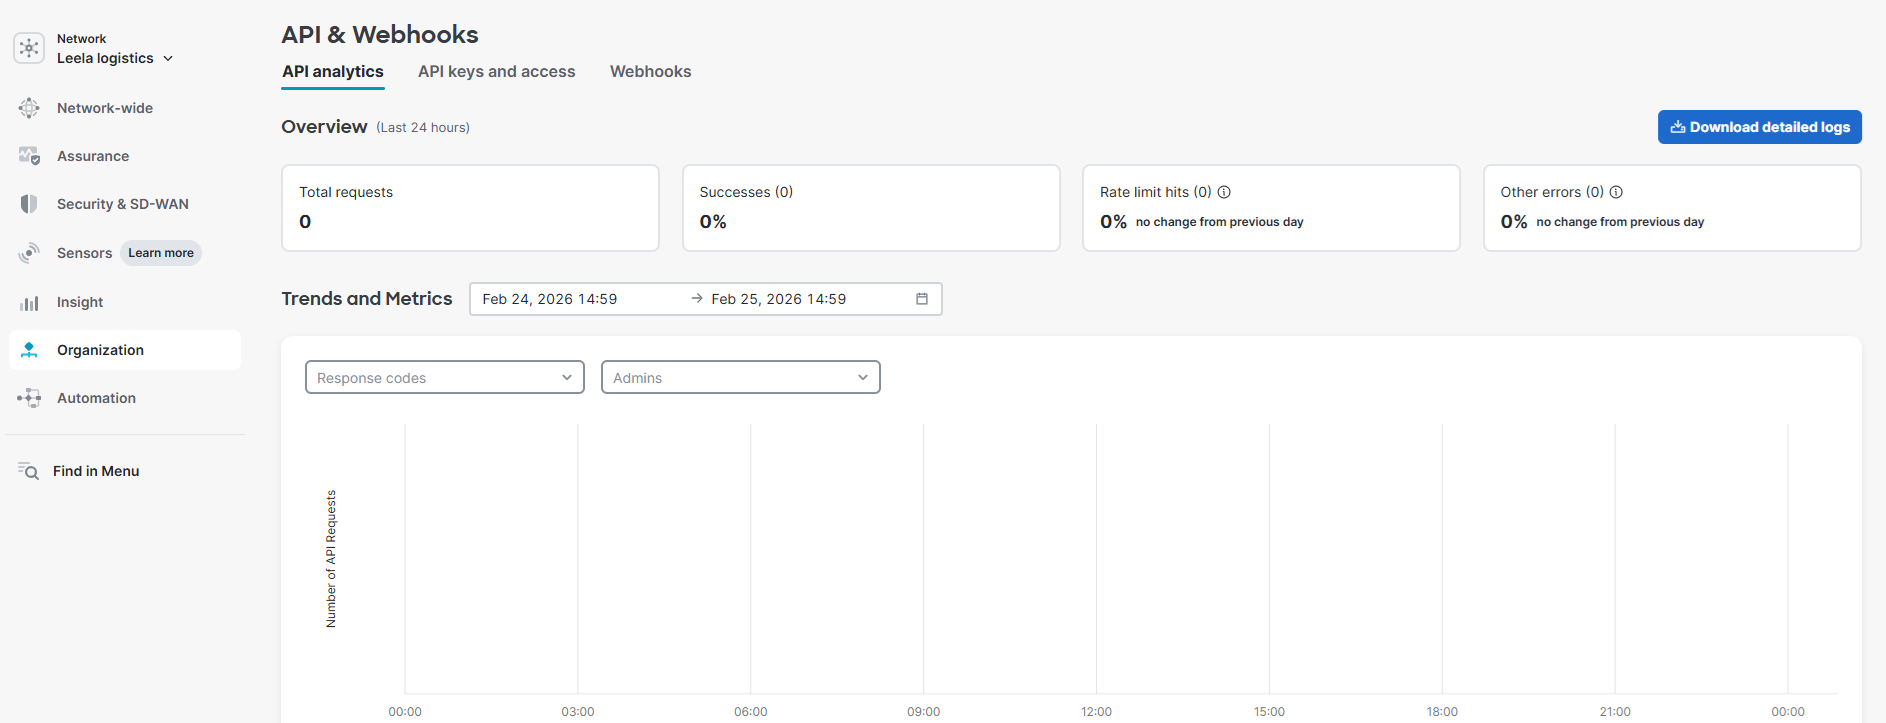The height and width of the screenshot is (723, 1886).
Task: Click the Sensors icon in sidebar
Action: 29,253
